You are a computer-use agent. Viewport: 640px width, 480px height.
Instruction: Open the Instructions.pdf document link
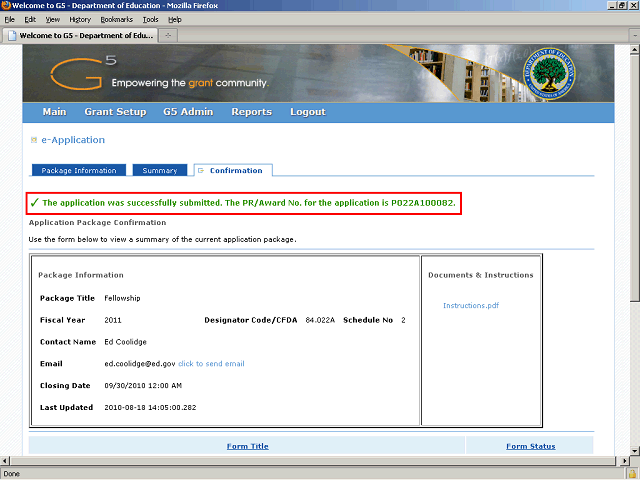coord(471,305)
